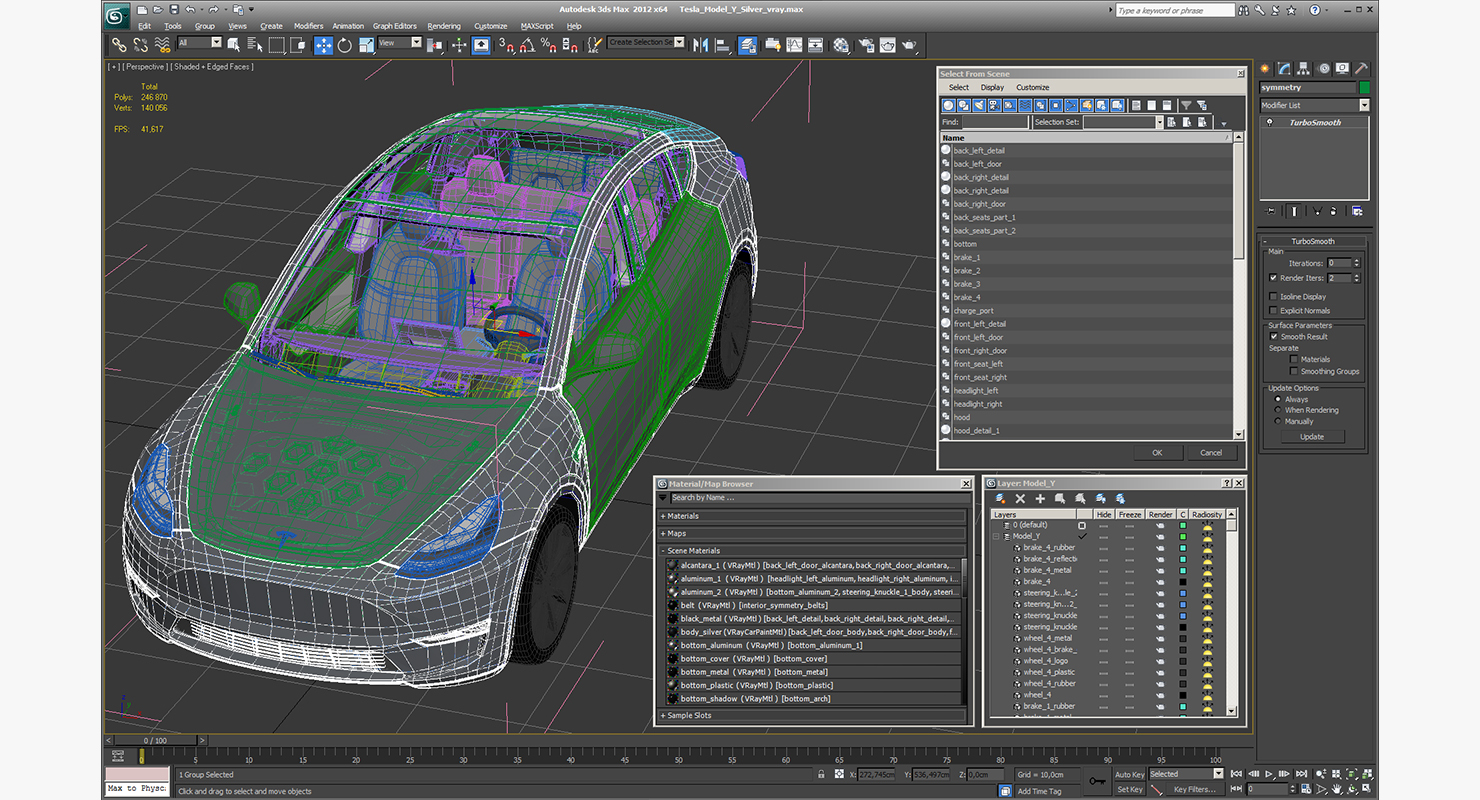Enable the Isoline Display checkbox

[x=1273, y=297]
